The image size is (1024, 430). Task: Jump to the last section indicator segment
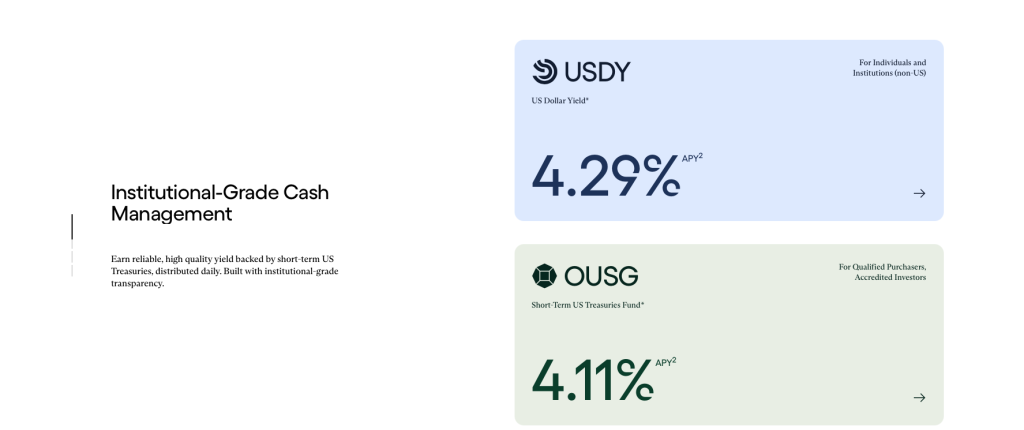(72, 271)
